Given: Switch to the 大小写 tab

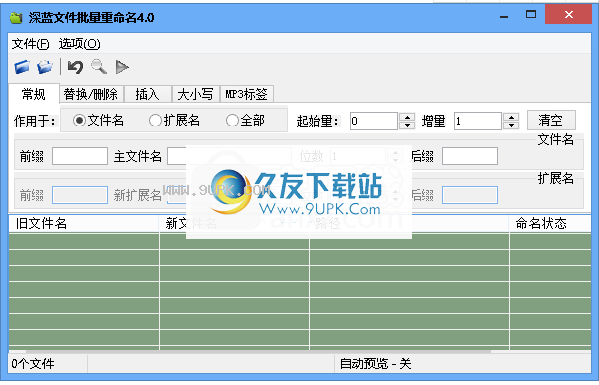Looking at the screenshot, I should (195, 94).
